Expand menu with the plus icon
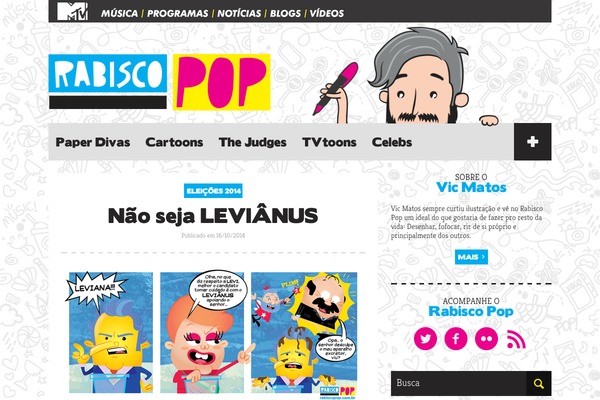 point(533,142)
